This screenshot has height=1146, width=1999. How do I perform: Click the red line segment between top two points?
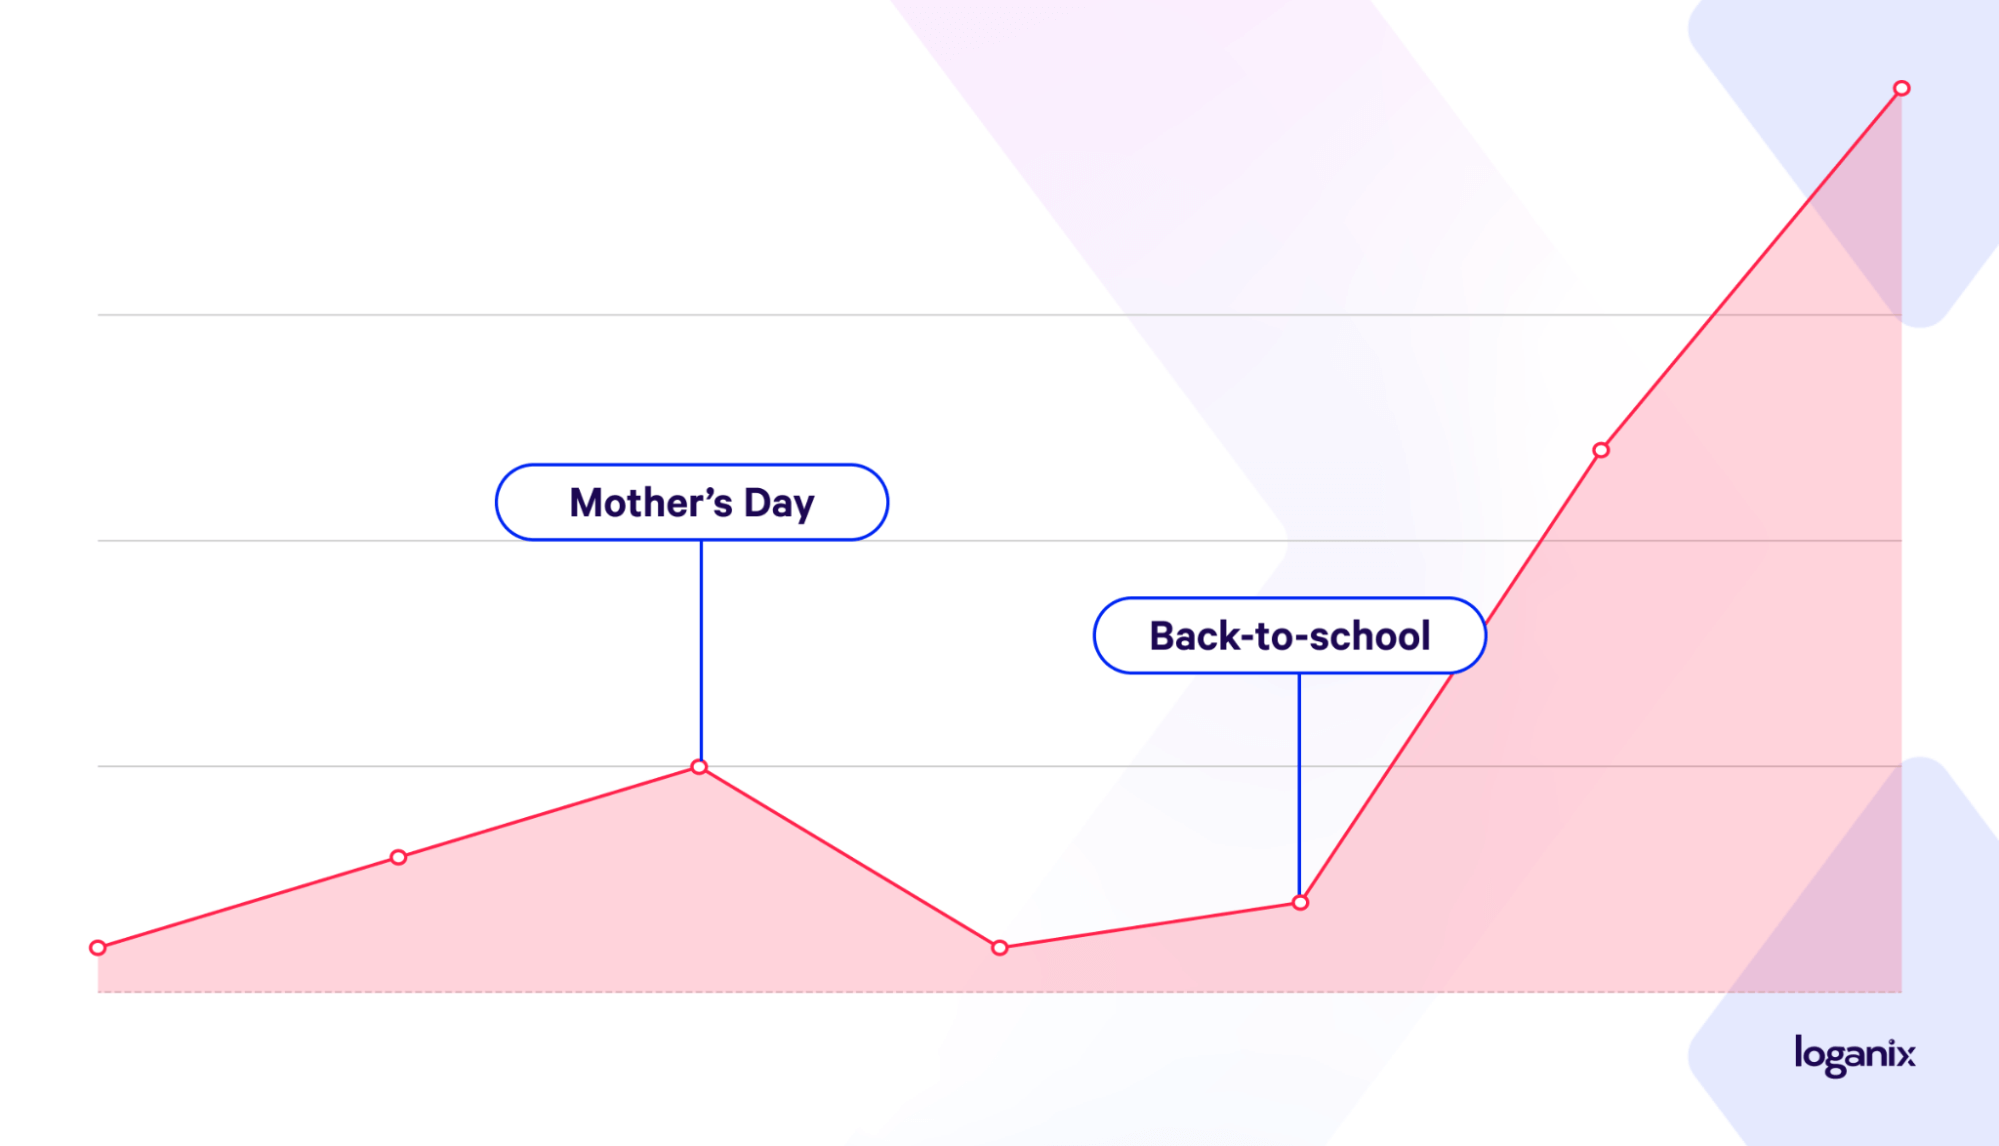click(1751, 269)
